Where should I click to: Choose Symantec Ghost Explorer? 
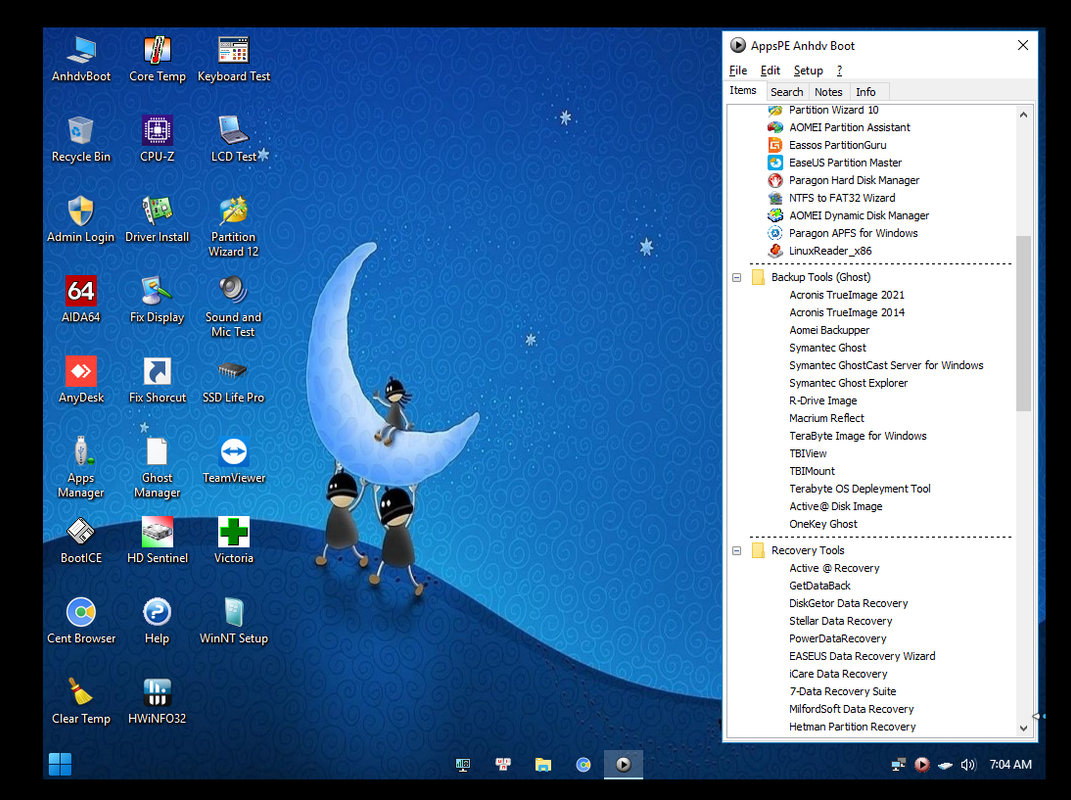tap(848, 383)
